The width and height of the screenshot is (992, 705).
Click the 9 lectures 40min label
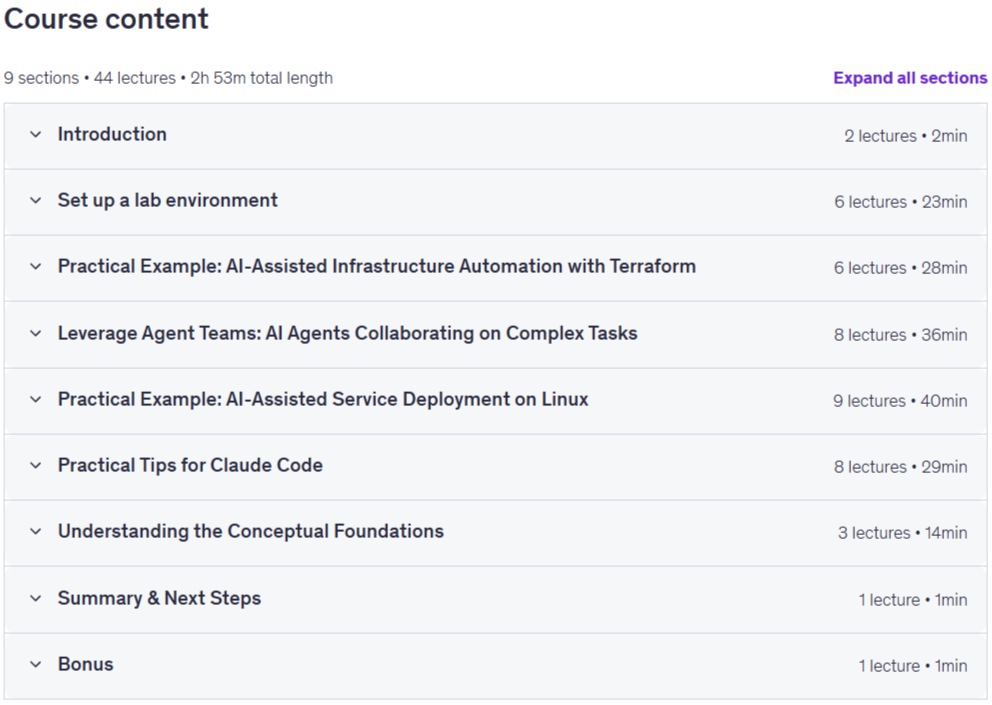tap(900, 401)
